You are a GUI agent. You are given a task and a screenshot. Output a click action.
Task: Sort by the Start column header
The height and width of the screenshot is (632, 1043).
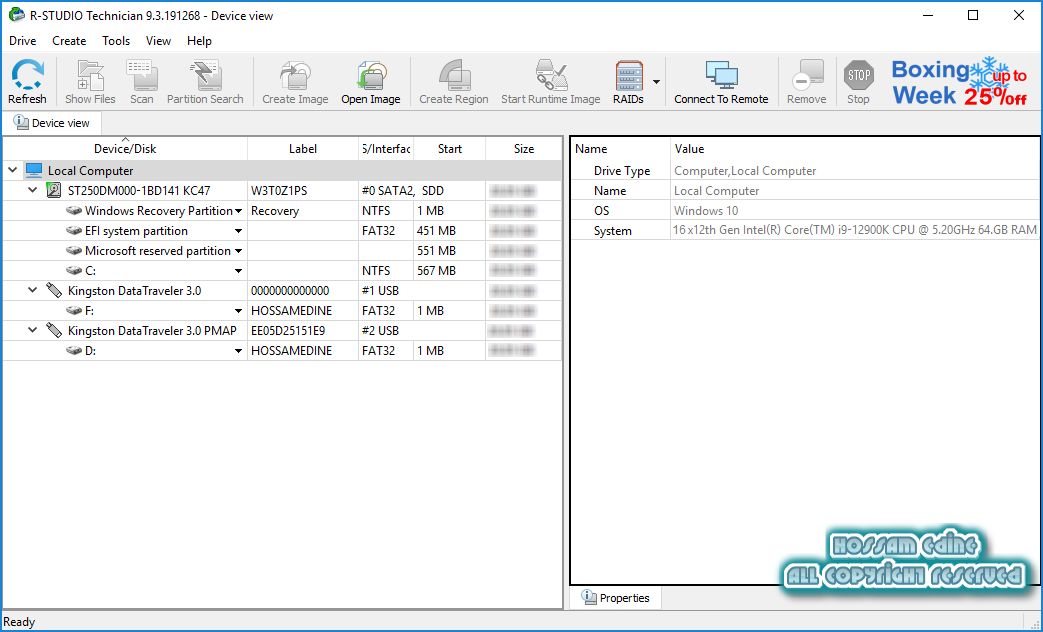pos(450,148)
